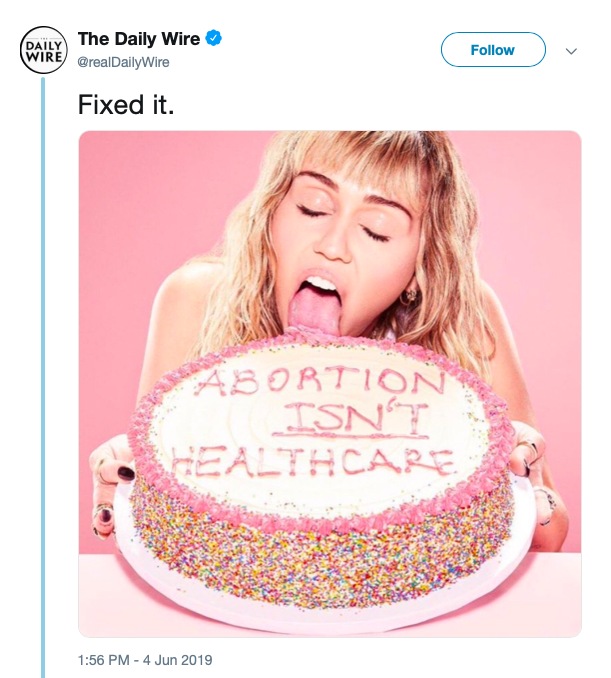Click the 4 Jun 2019 date

point(177,660)
